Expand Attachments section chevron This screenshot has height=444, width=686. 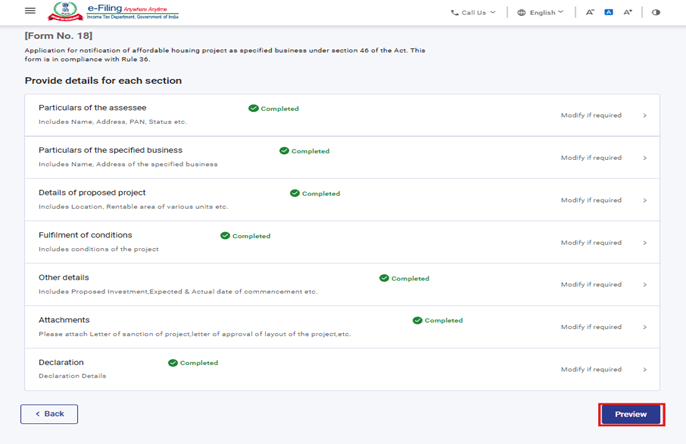[644, 327]
